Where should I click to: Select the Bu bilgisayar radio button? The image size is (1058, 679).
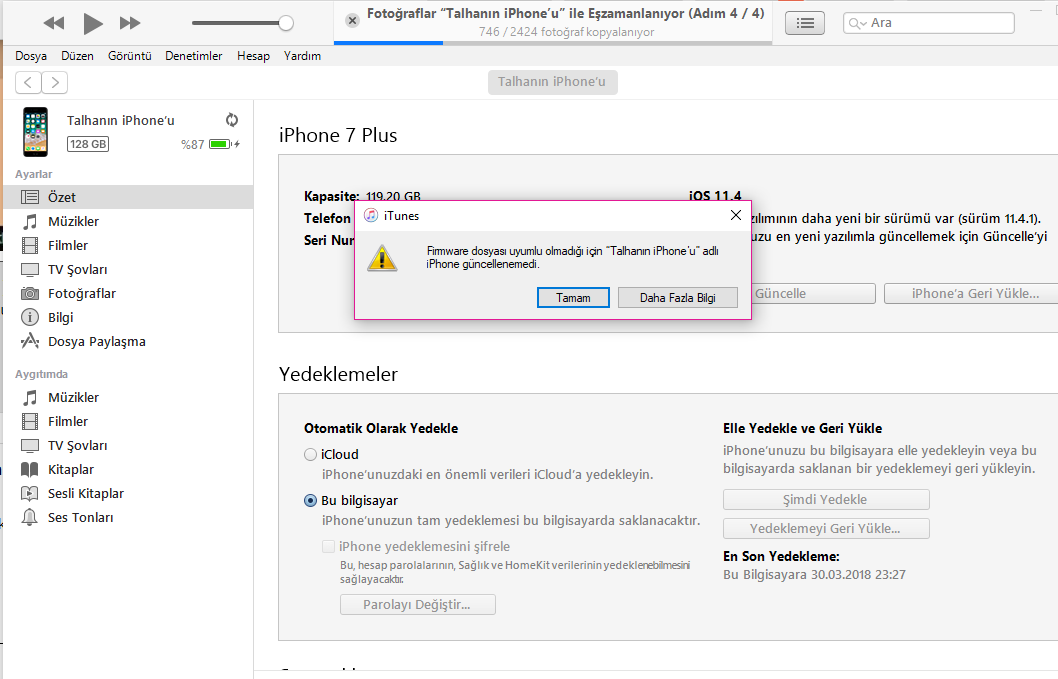[x=310, y=501]
